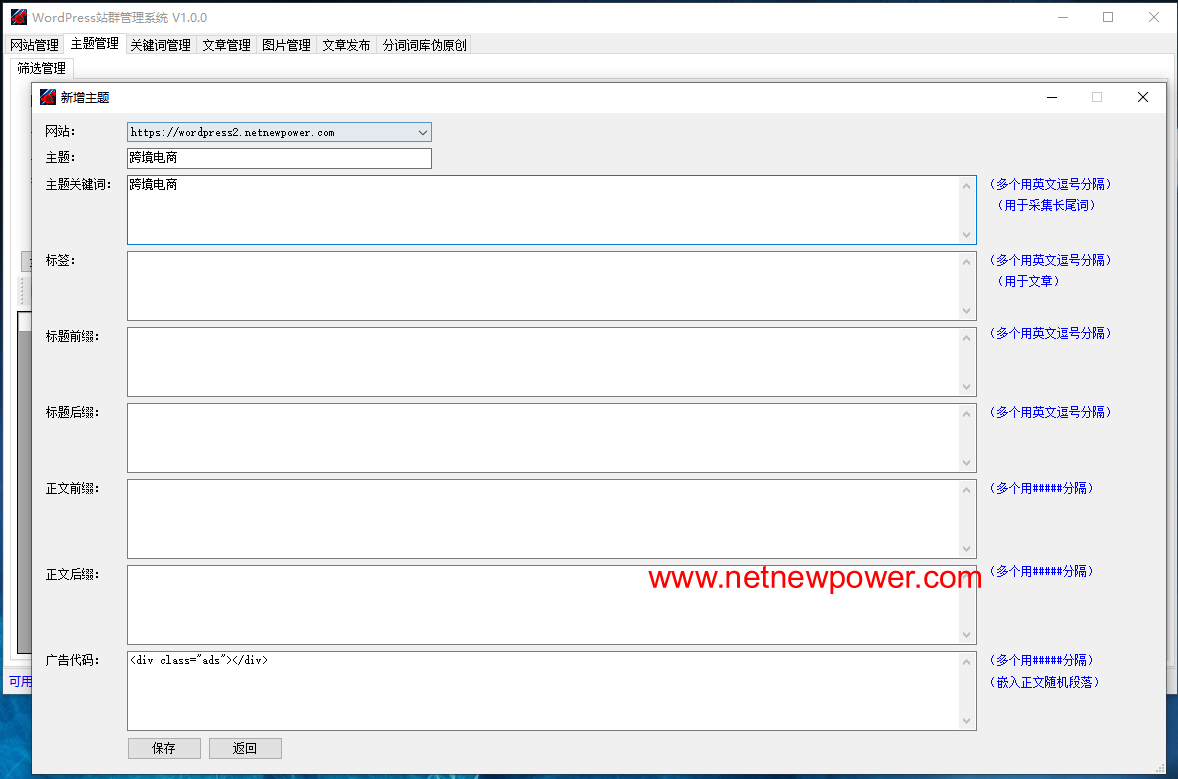Click the 广告代码 text area

[x=551, y=691]
